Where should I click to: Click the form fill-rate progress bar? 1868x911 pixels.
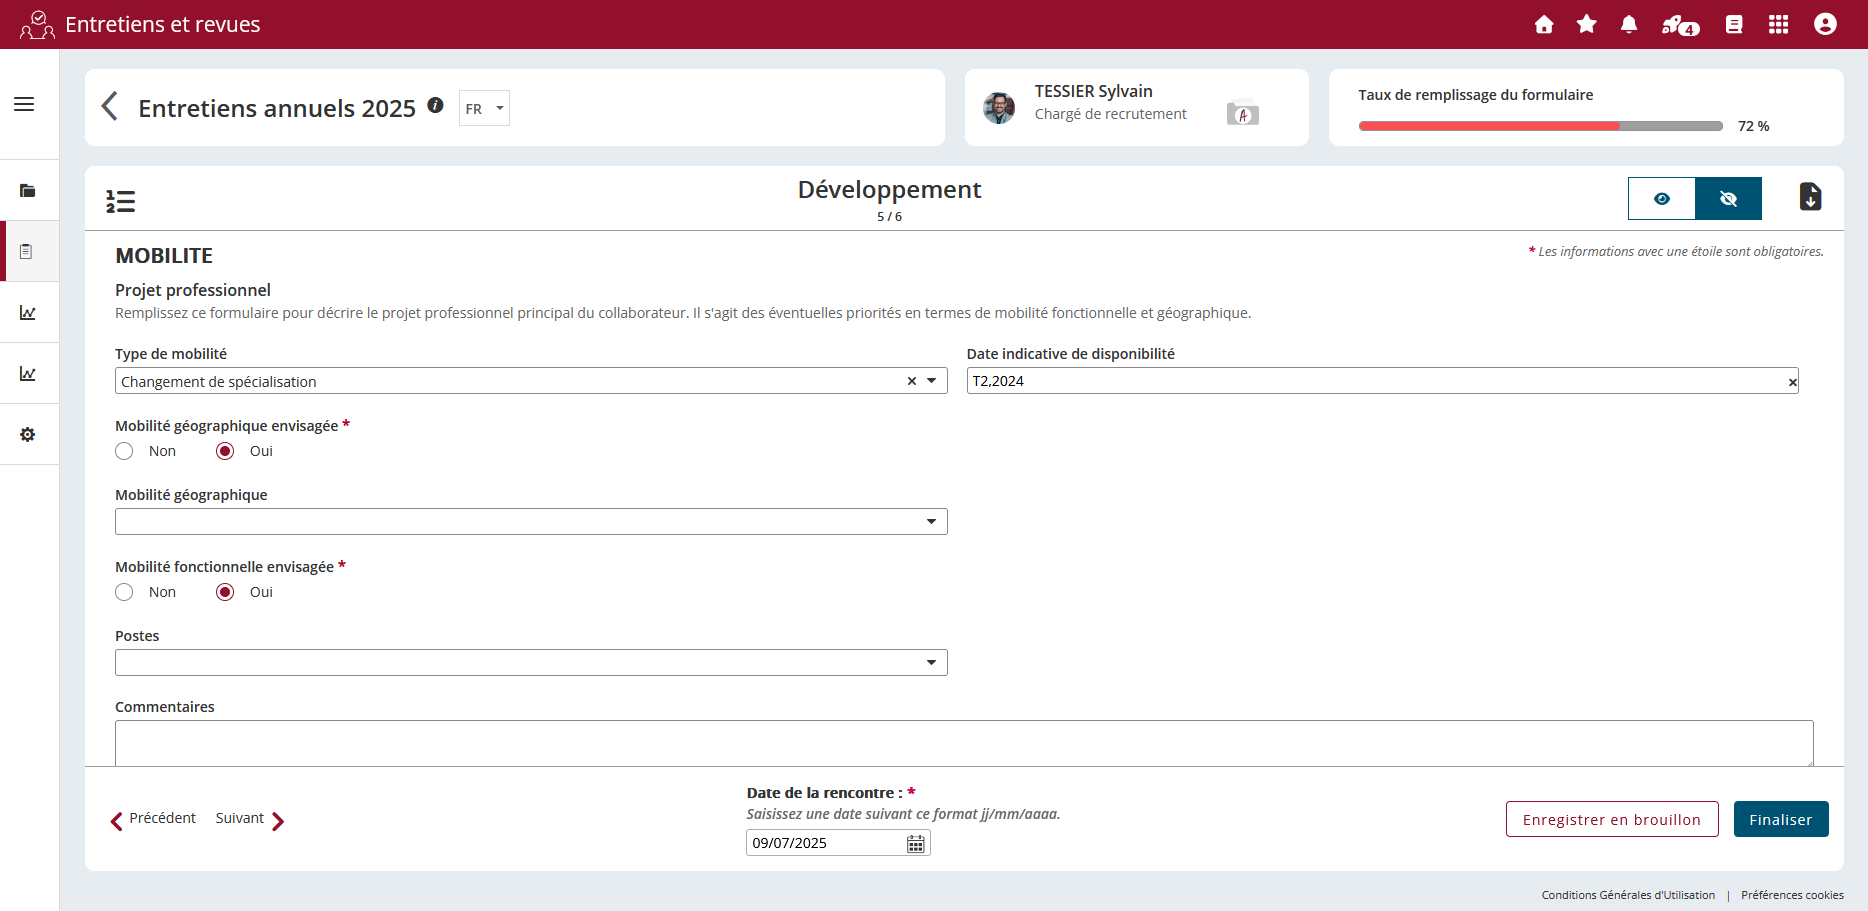[1540, 126]
